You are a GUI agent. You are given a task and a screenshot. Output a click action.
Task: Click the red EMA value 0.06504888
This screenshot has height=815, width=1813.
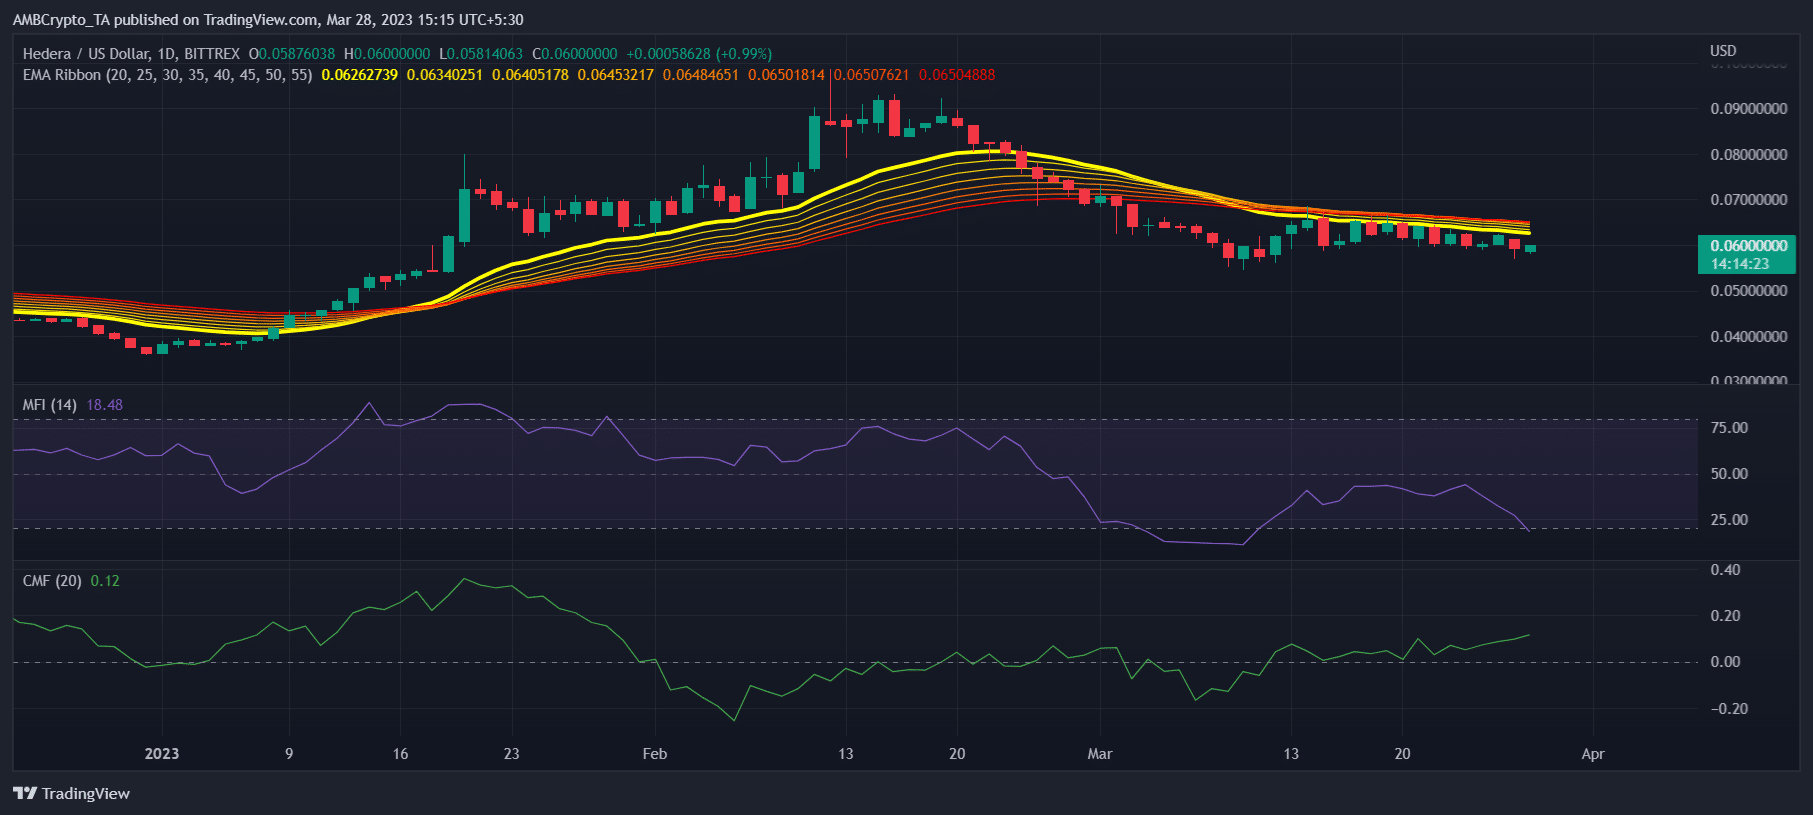pyautogui.click(x=956, y=75)
